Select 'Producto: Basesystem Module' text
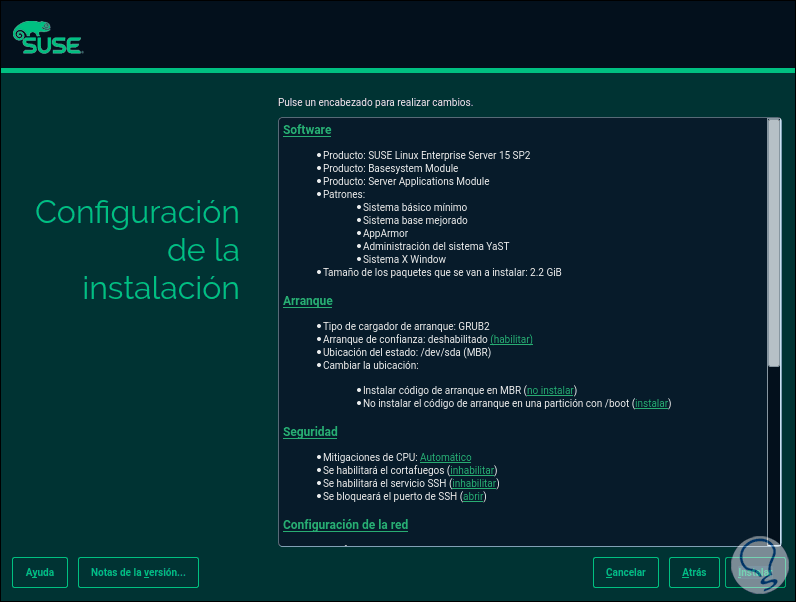The width and height of the screenshot is (796, 602). pyautogui.click(x=390, y=169)
